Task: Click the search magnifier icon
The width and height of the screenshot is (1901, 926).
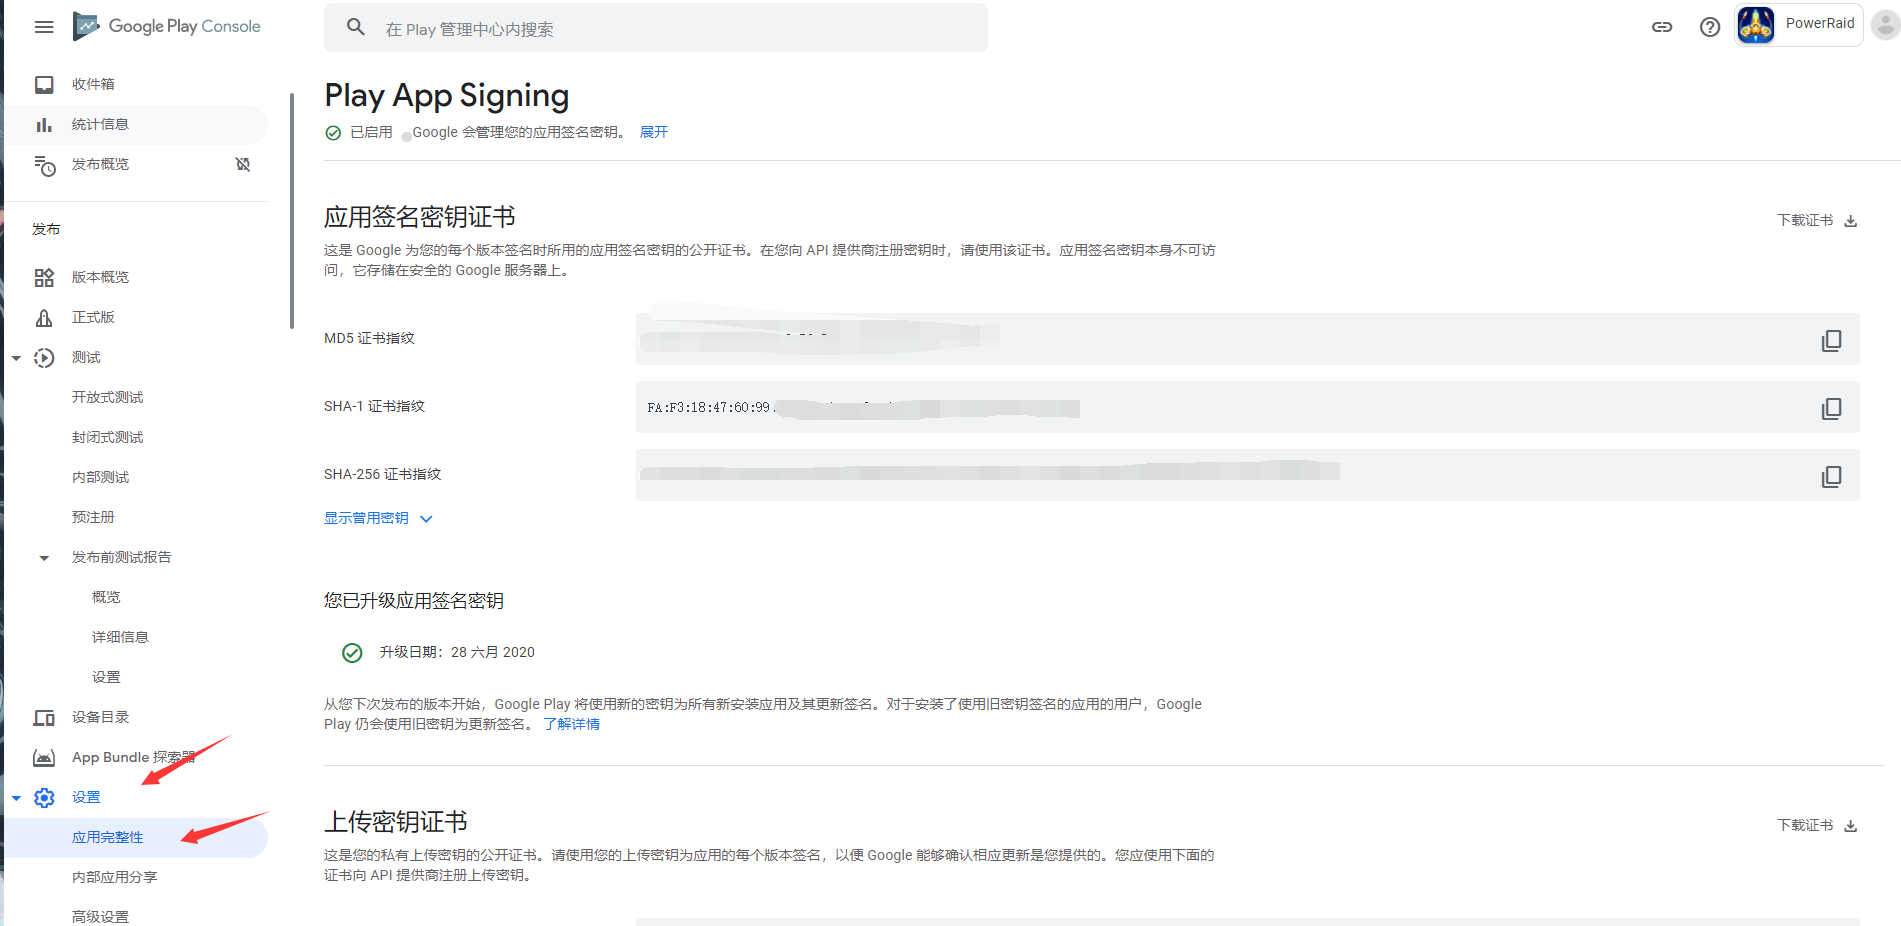Action: coord(356,28)
